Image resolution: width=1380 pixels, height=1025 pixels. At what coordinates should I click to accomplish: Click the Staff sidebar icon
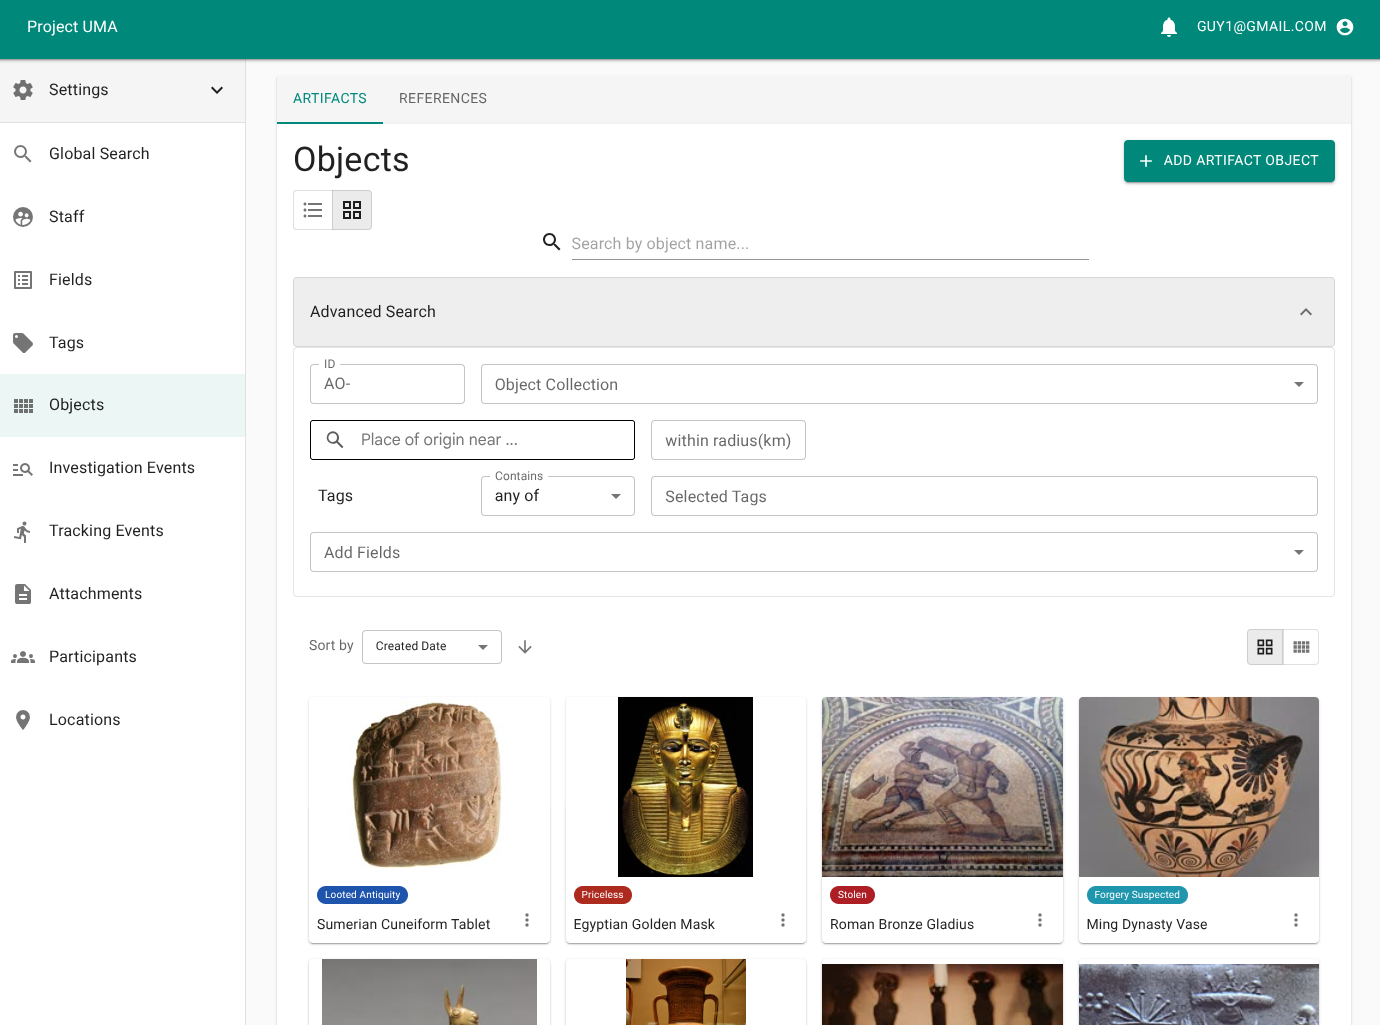point(23,217)
